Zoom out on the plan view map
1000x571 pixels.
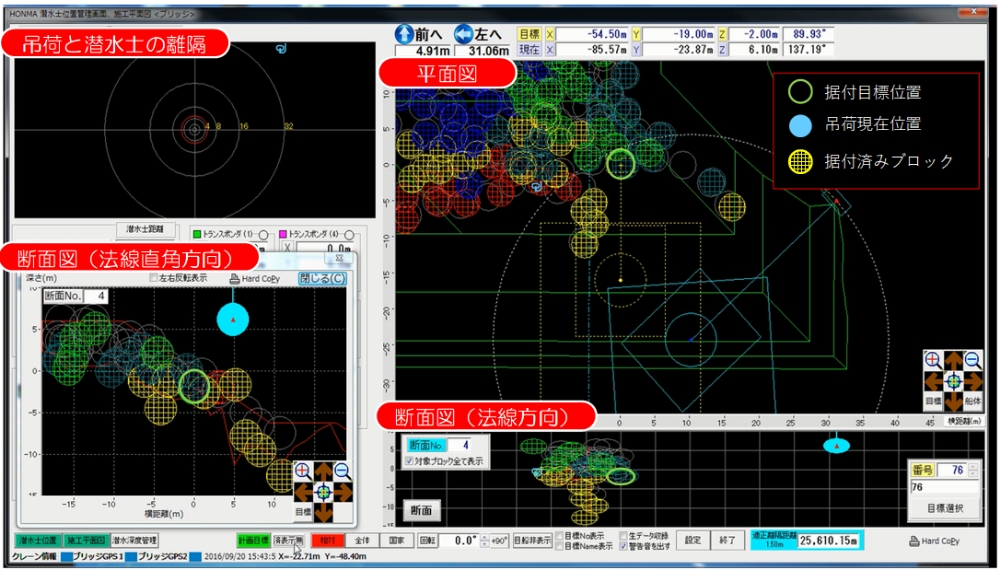tap(973, 362)
